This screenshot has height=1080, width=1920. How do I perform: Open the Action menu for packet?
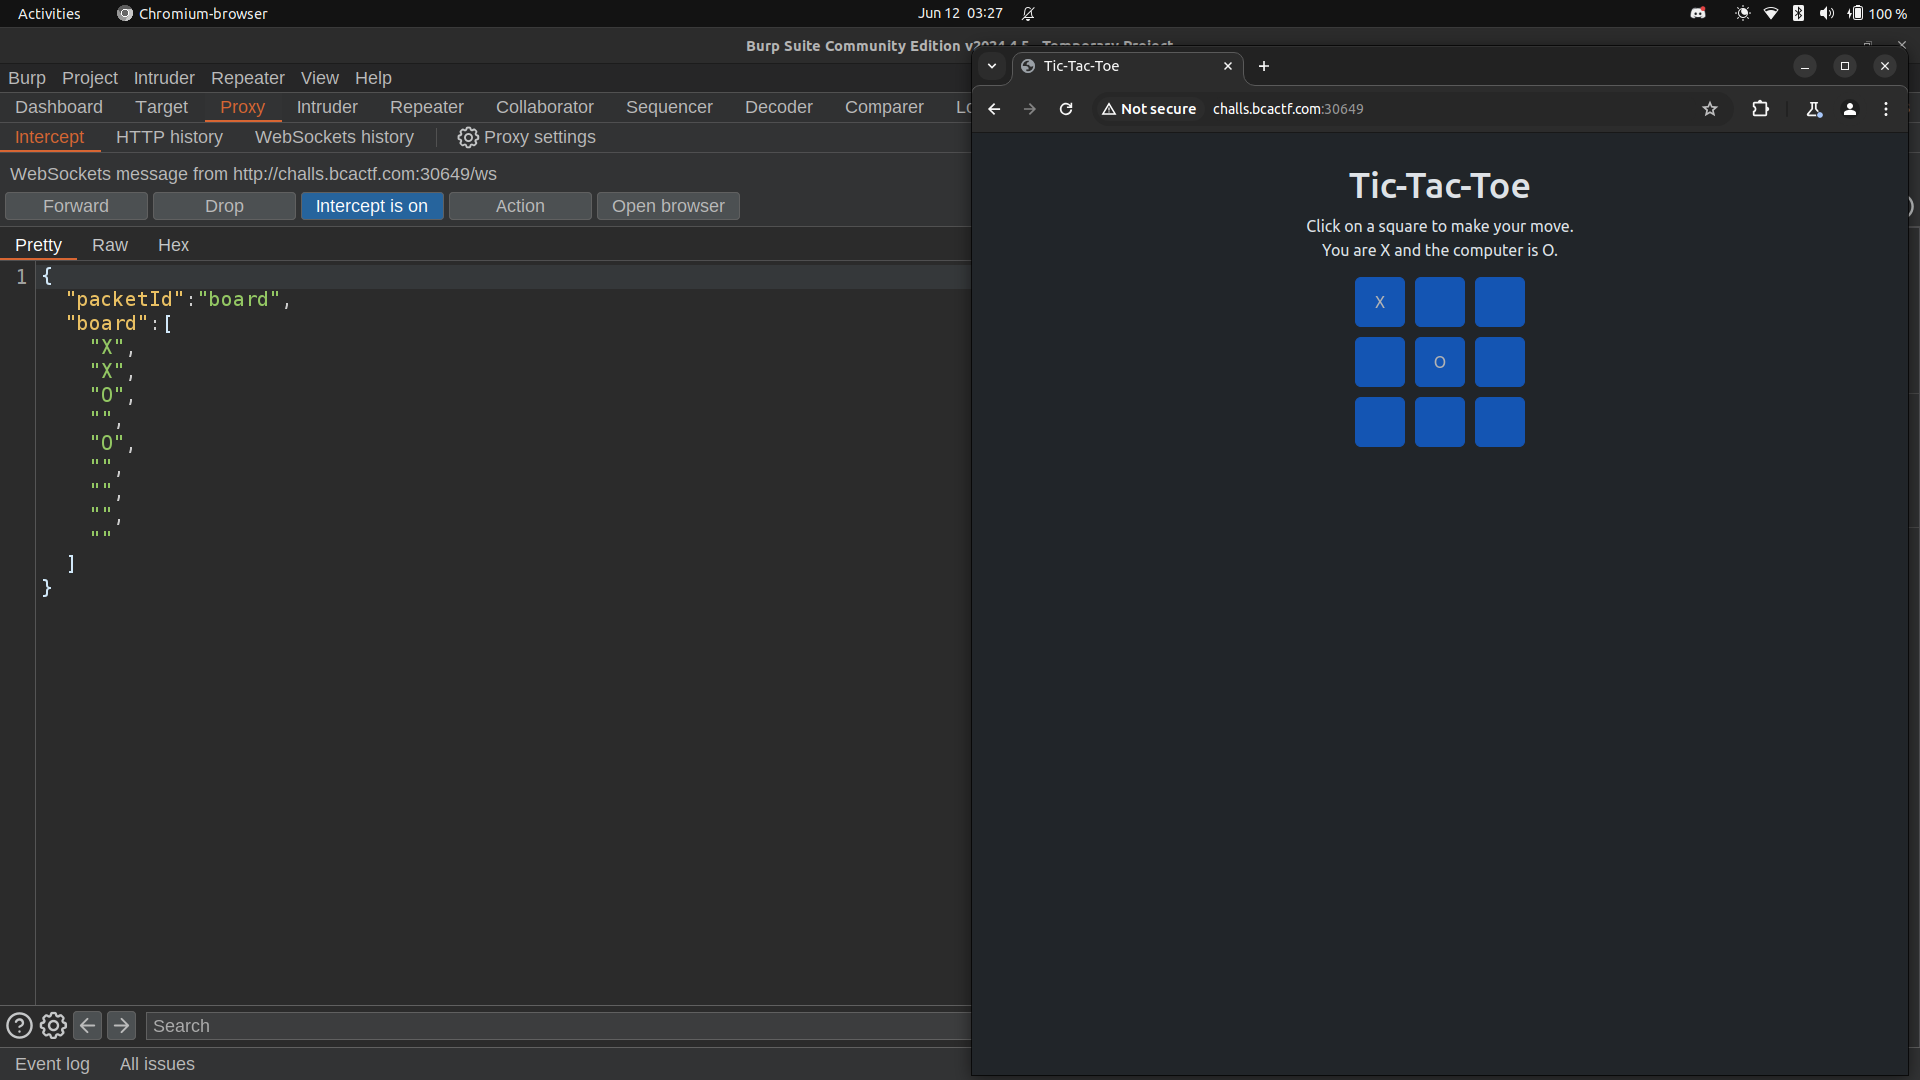tap(520, 204)
